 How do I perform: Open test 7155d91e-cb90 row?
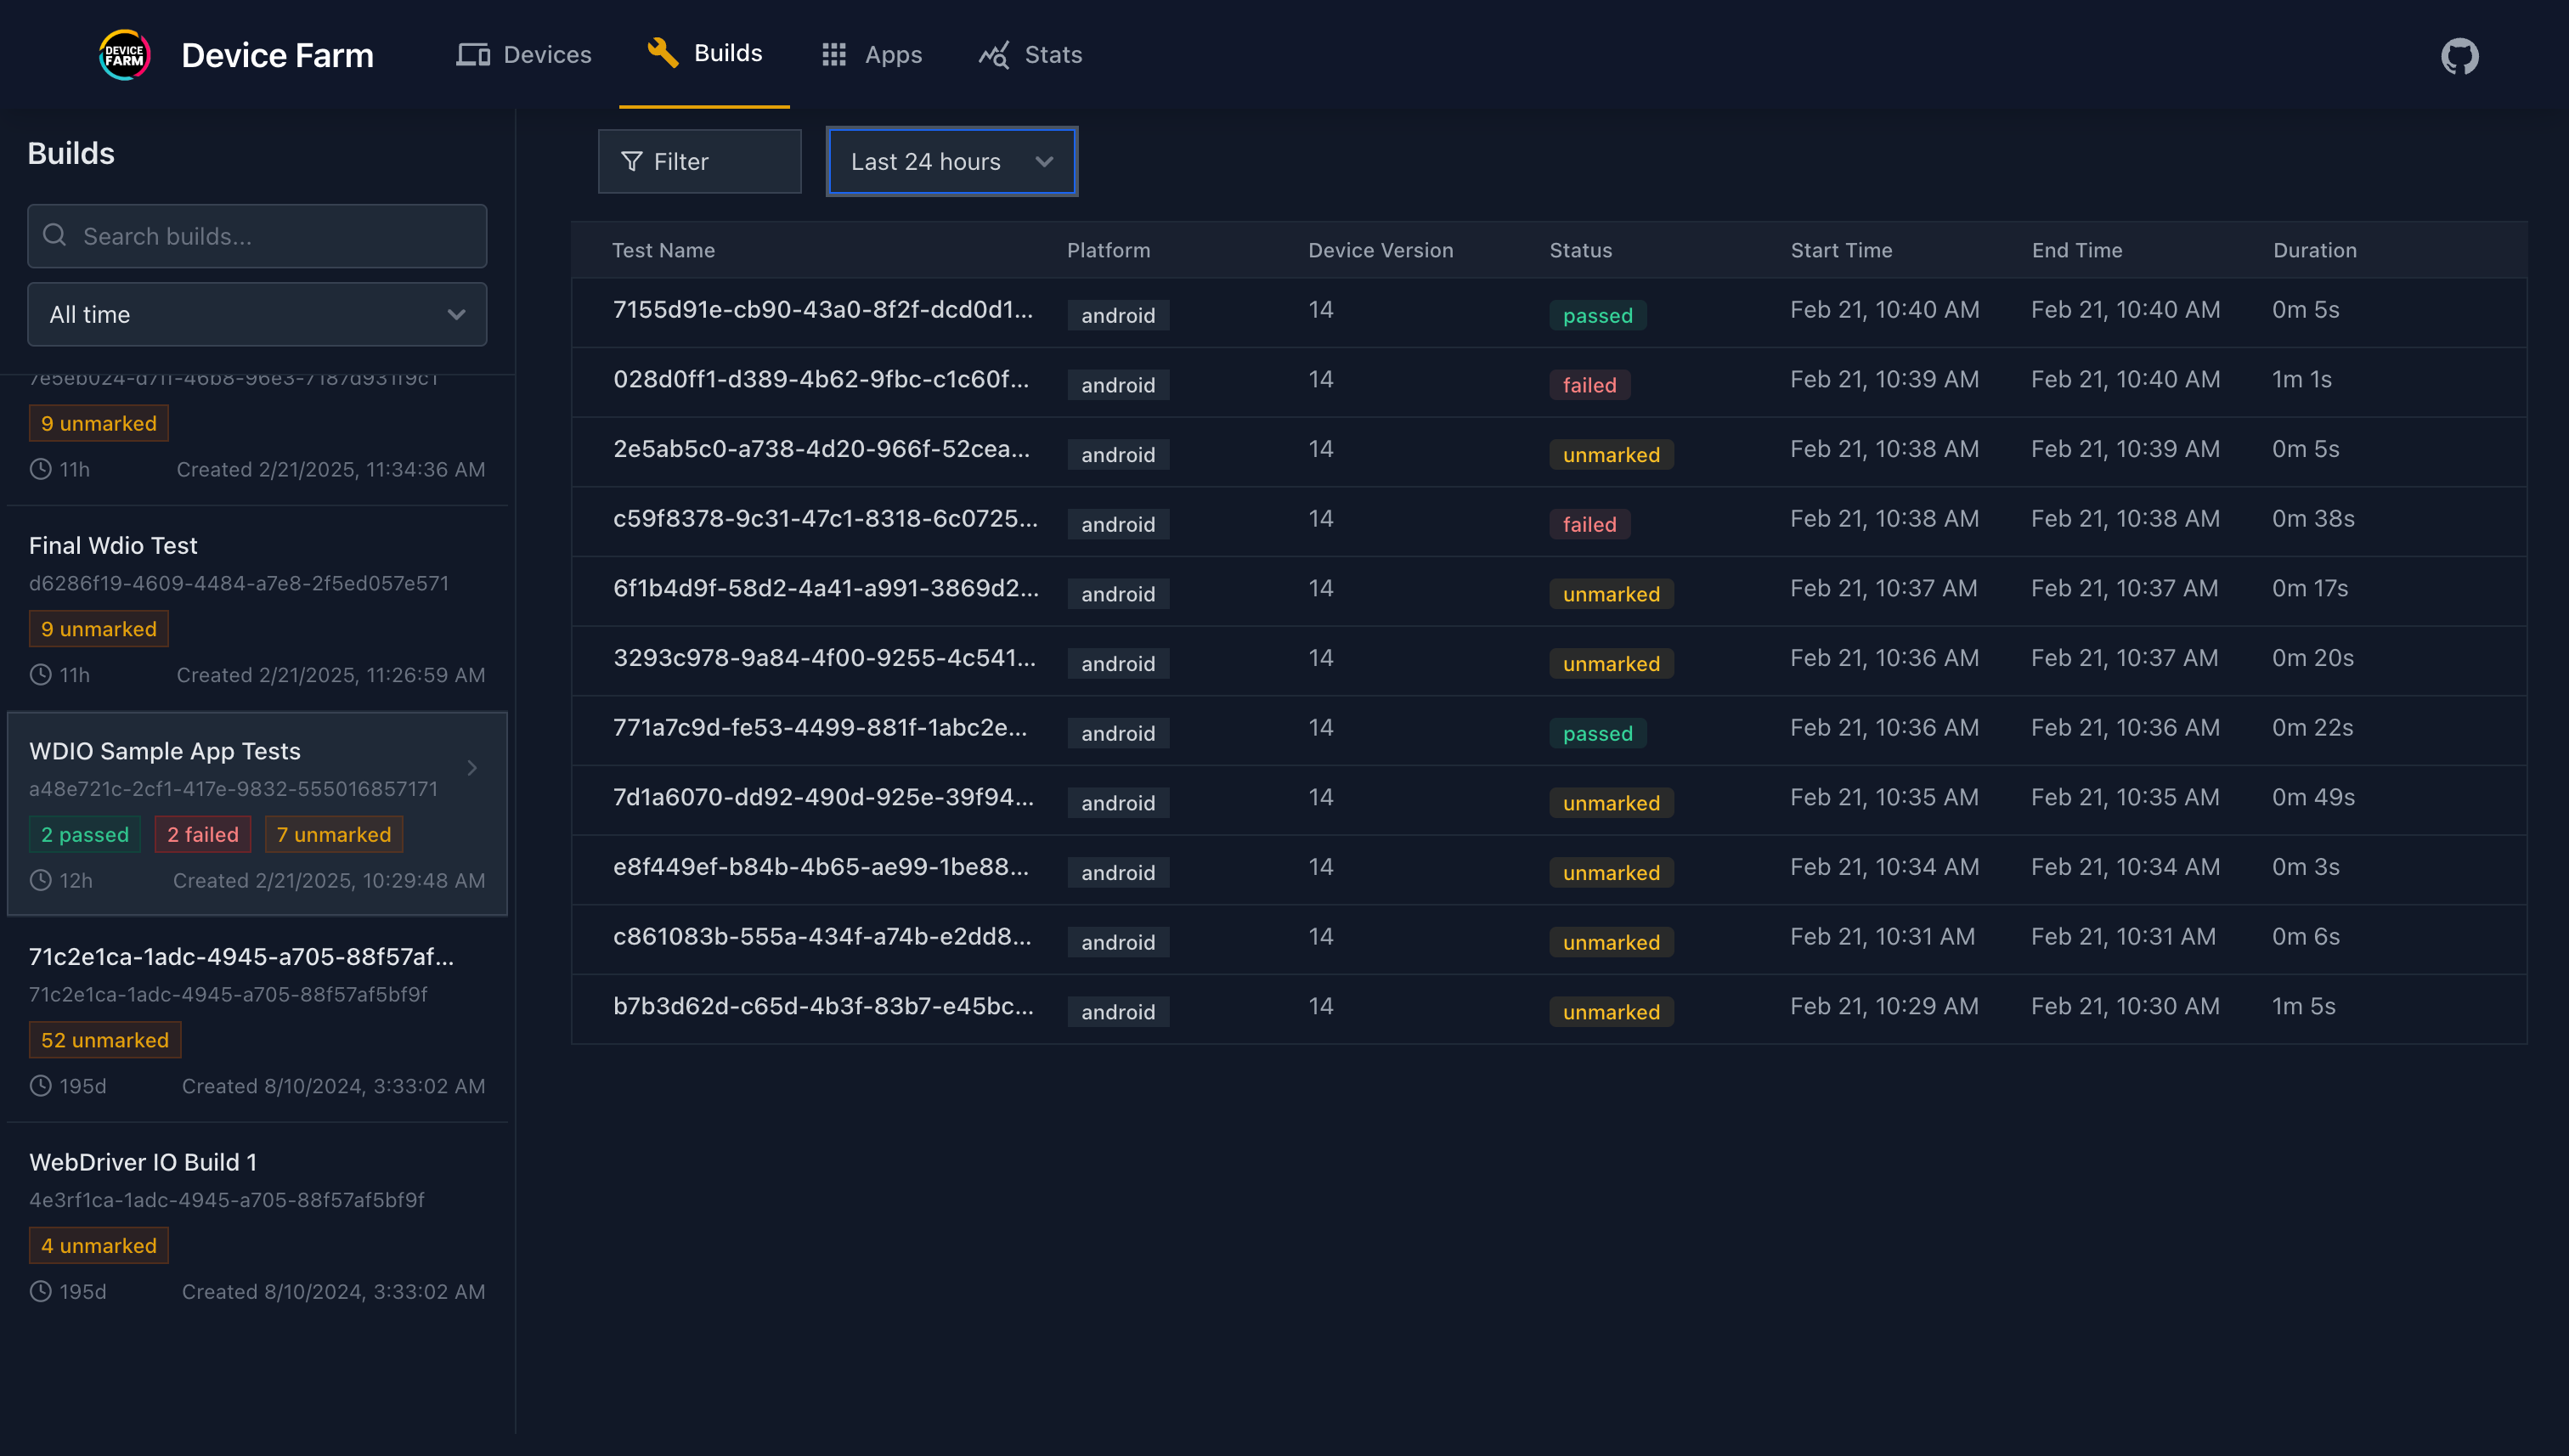pos(822,310)
